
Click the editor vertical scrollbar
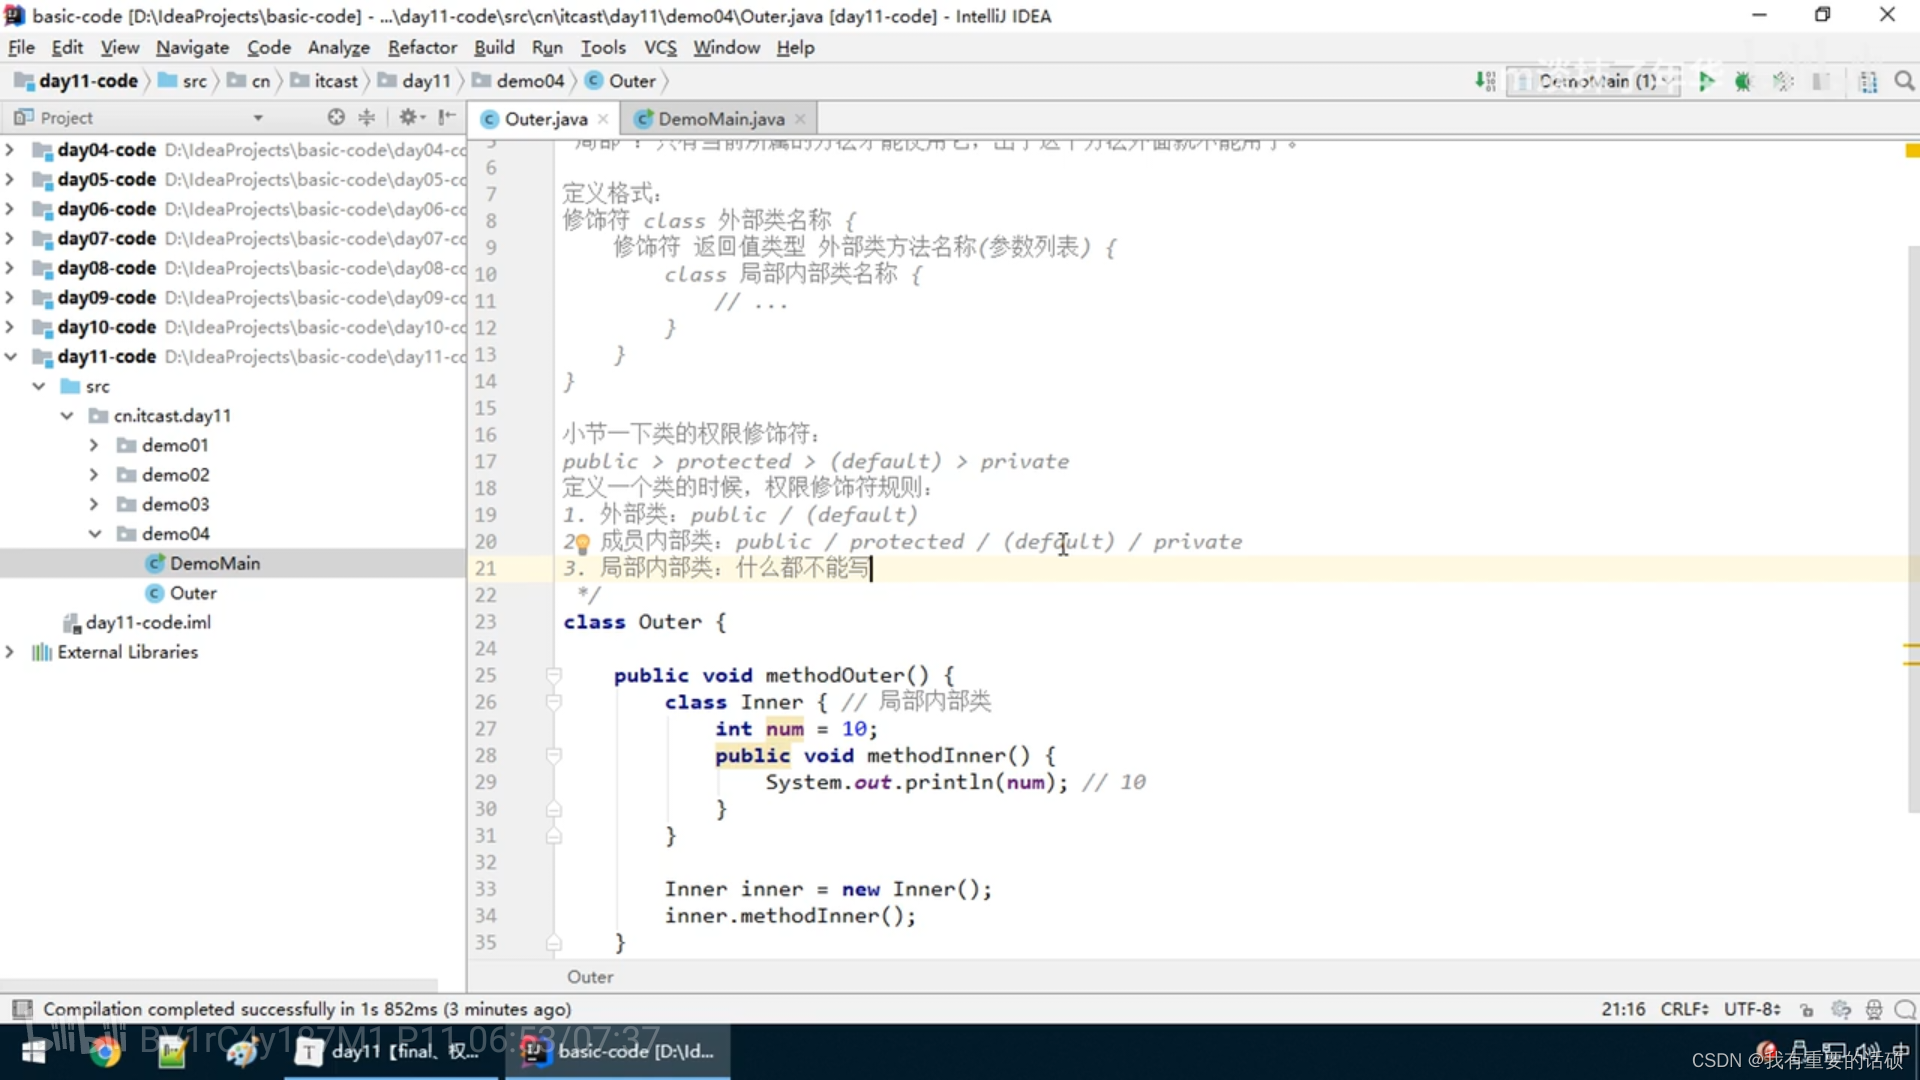pos(1912,530)
